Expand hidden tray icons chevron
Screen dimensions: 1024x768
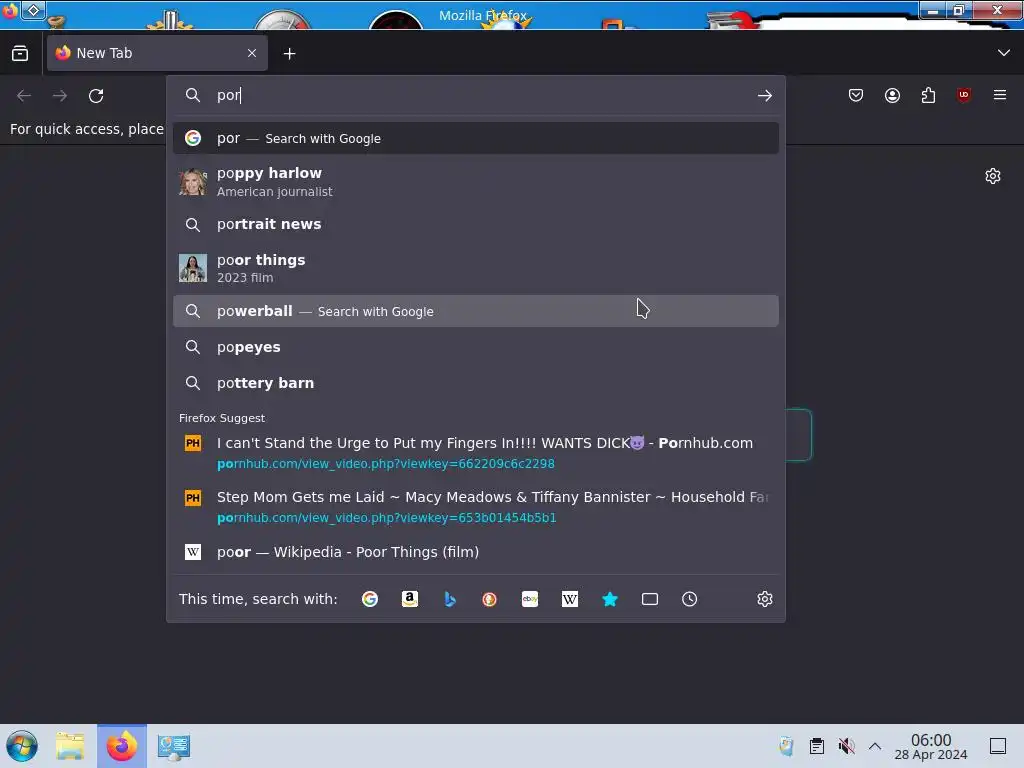[875, 746]
